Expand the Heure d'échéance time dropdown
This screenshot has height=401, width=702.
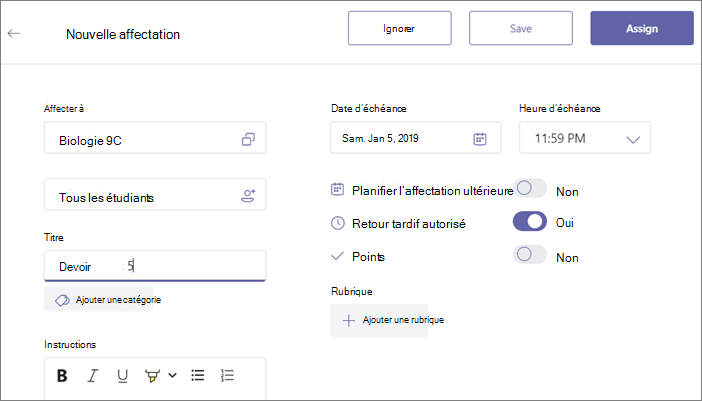coord(633,140)
